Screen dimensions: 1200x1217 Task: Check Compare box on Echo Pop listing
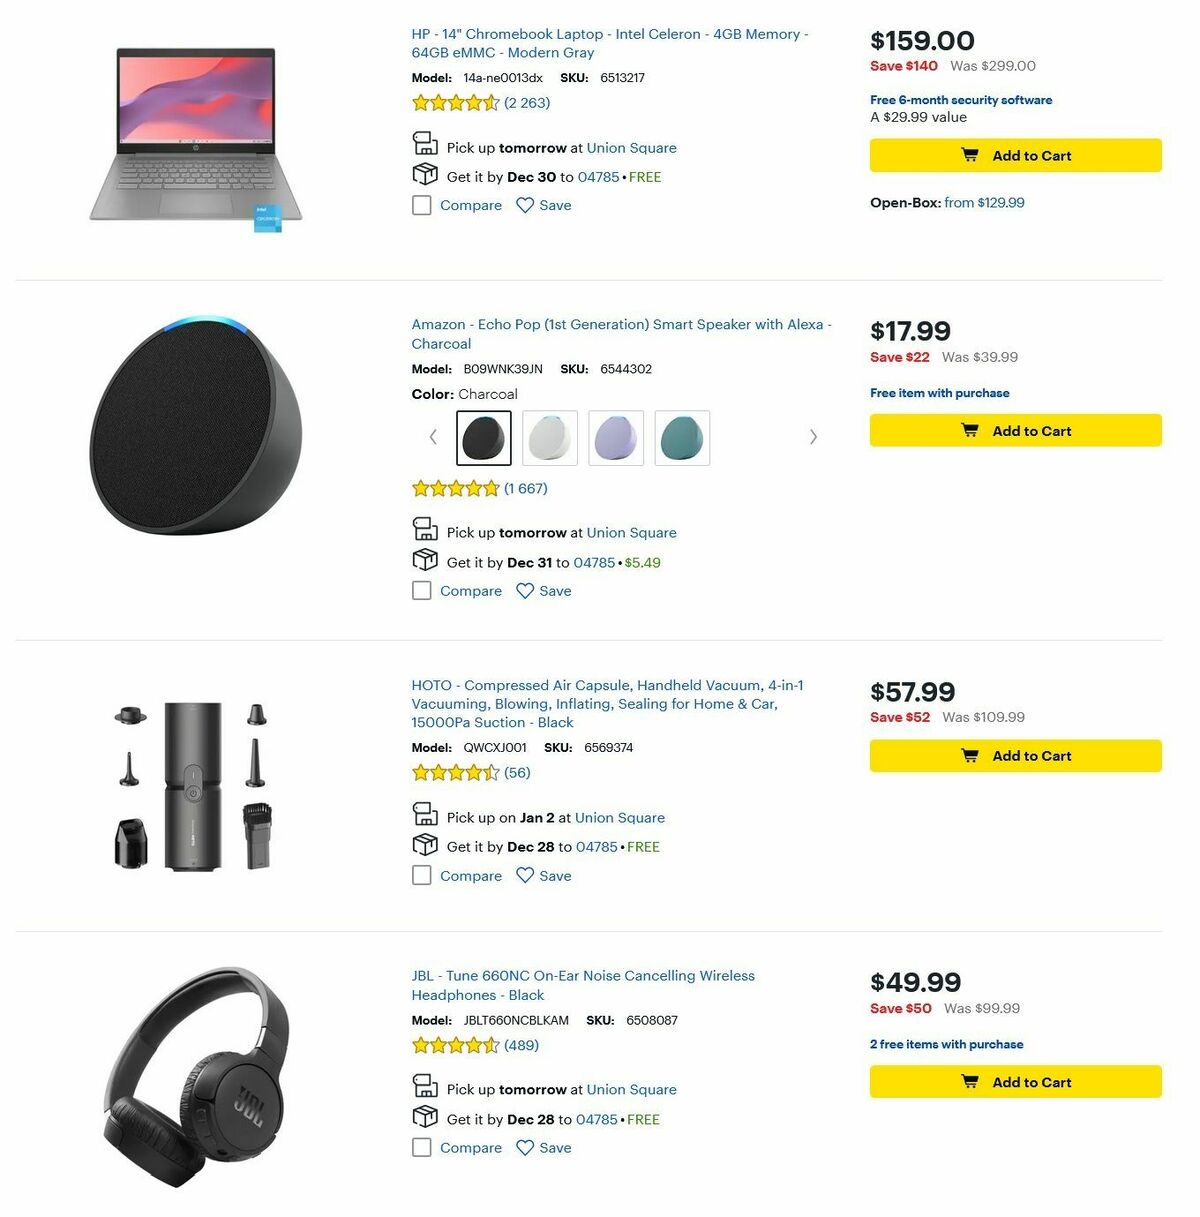421,590
